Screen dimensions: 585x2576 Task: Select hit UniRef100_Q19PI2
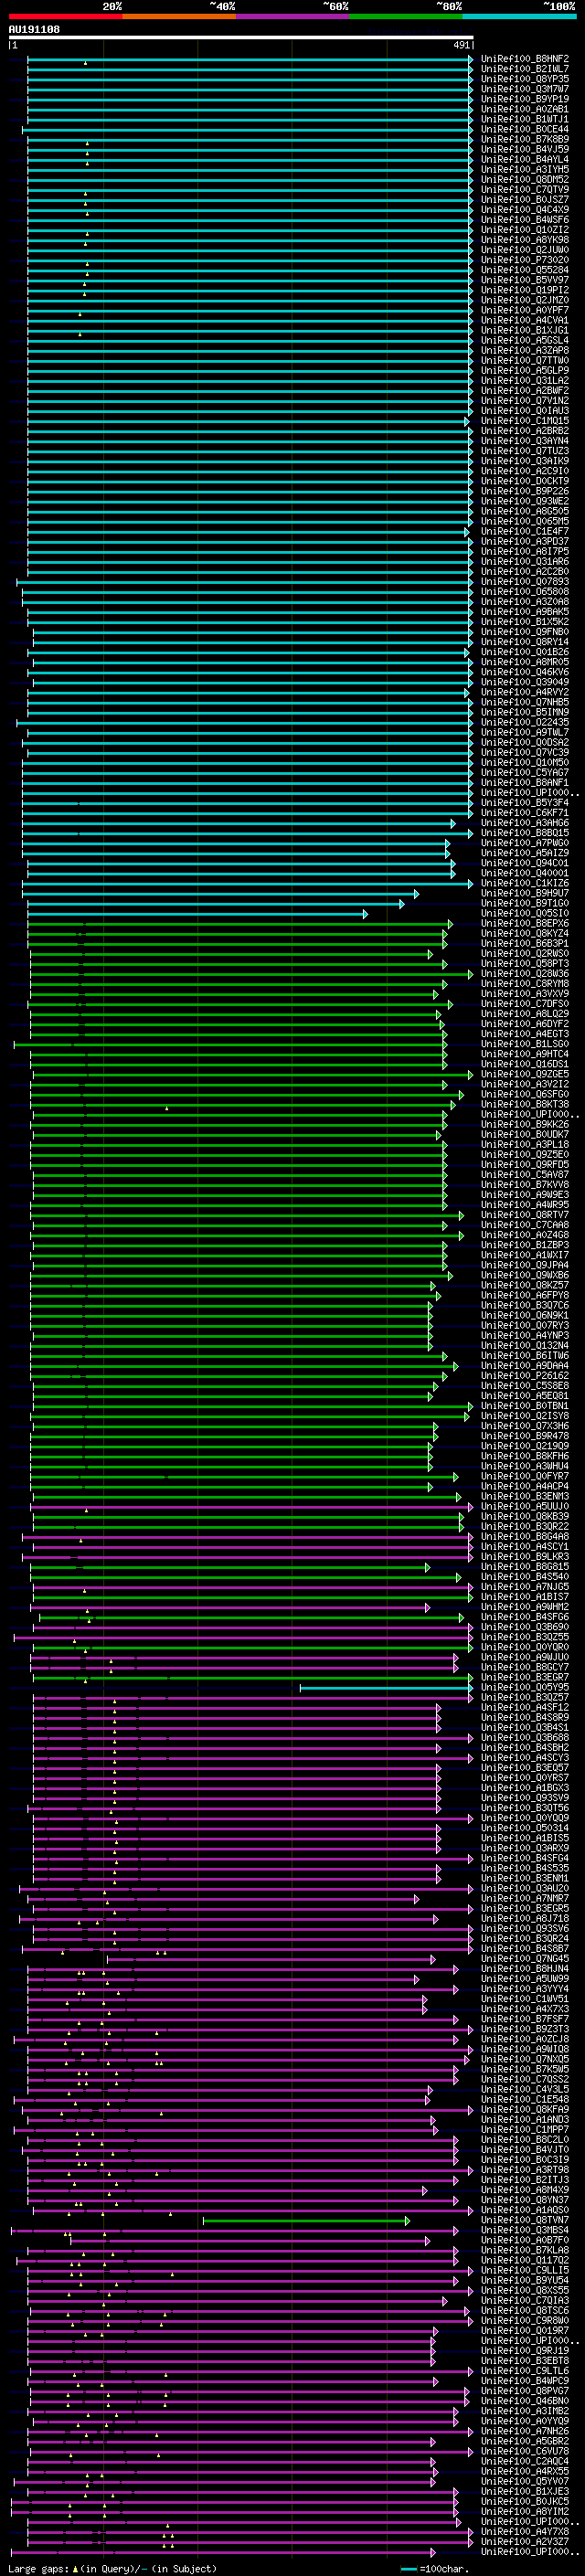(525, 290)
